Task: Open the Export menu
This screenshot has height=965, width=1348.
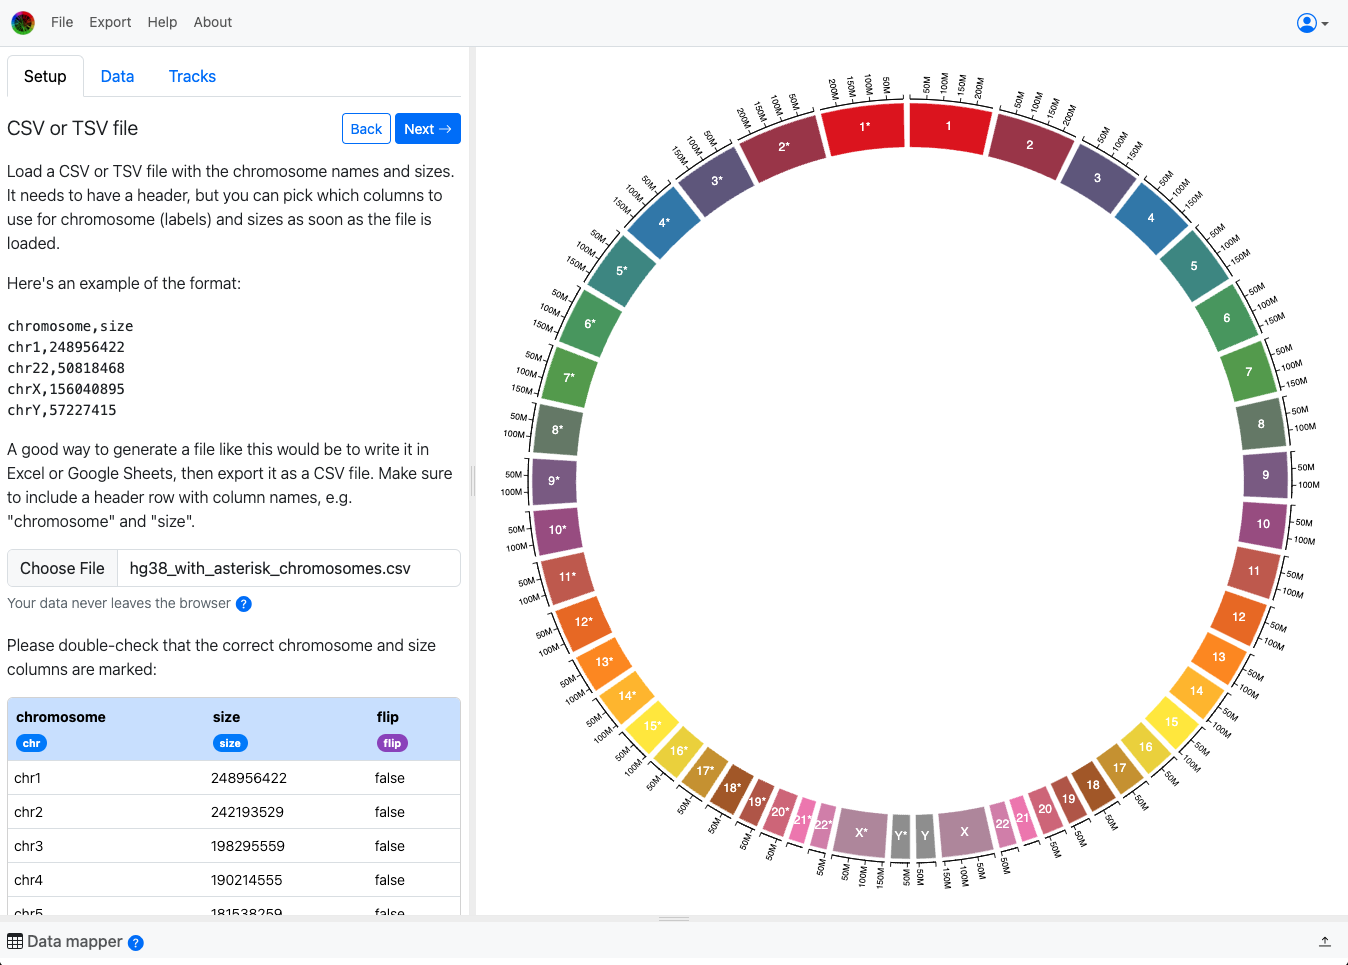Action: click(x=110, y=22)
